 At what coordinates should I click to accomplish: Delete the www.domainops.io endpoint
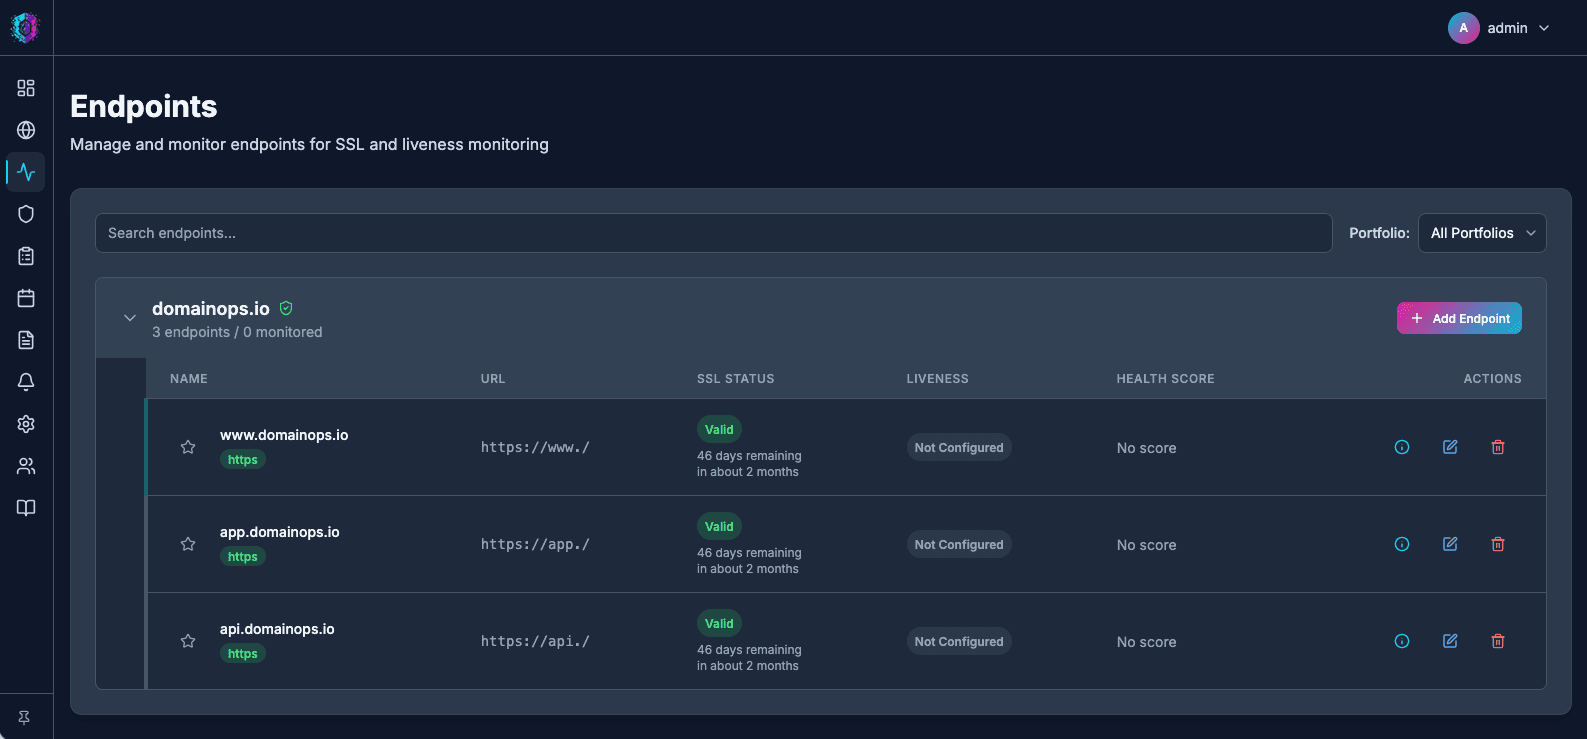click(x=1498, y=447)
